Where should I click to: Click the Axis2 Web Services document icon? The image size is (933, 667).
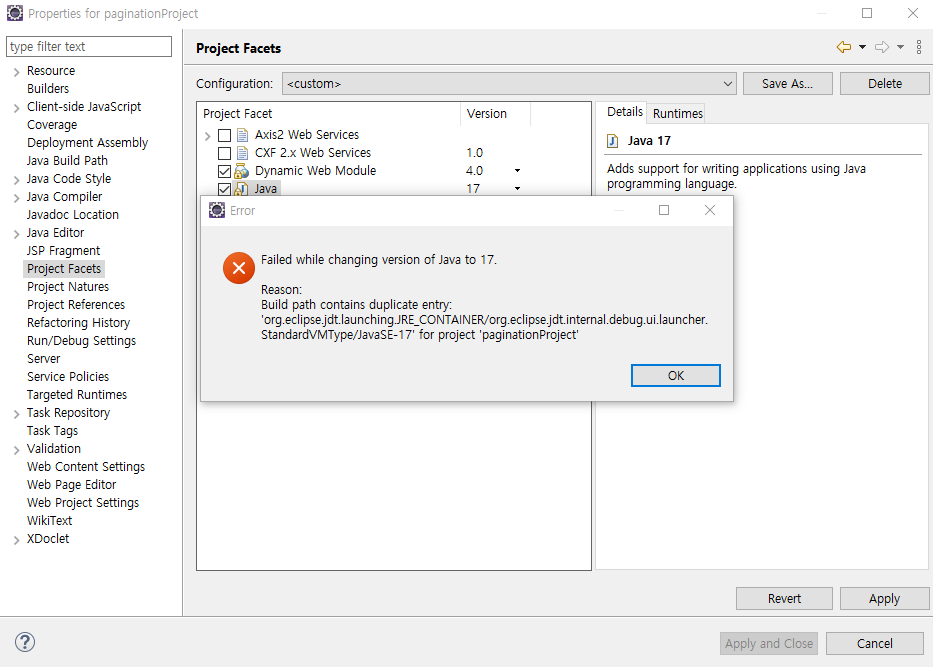(x=242, y=135)
